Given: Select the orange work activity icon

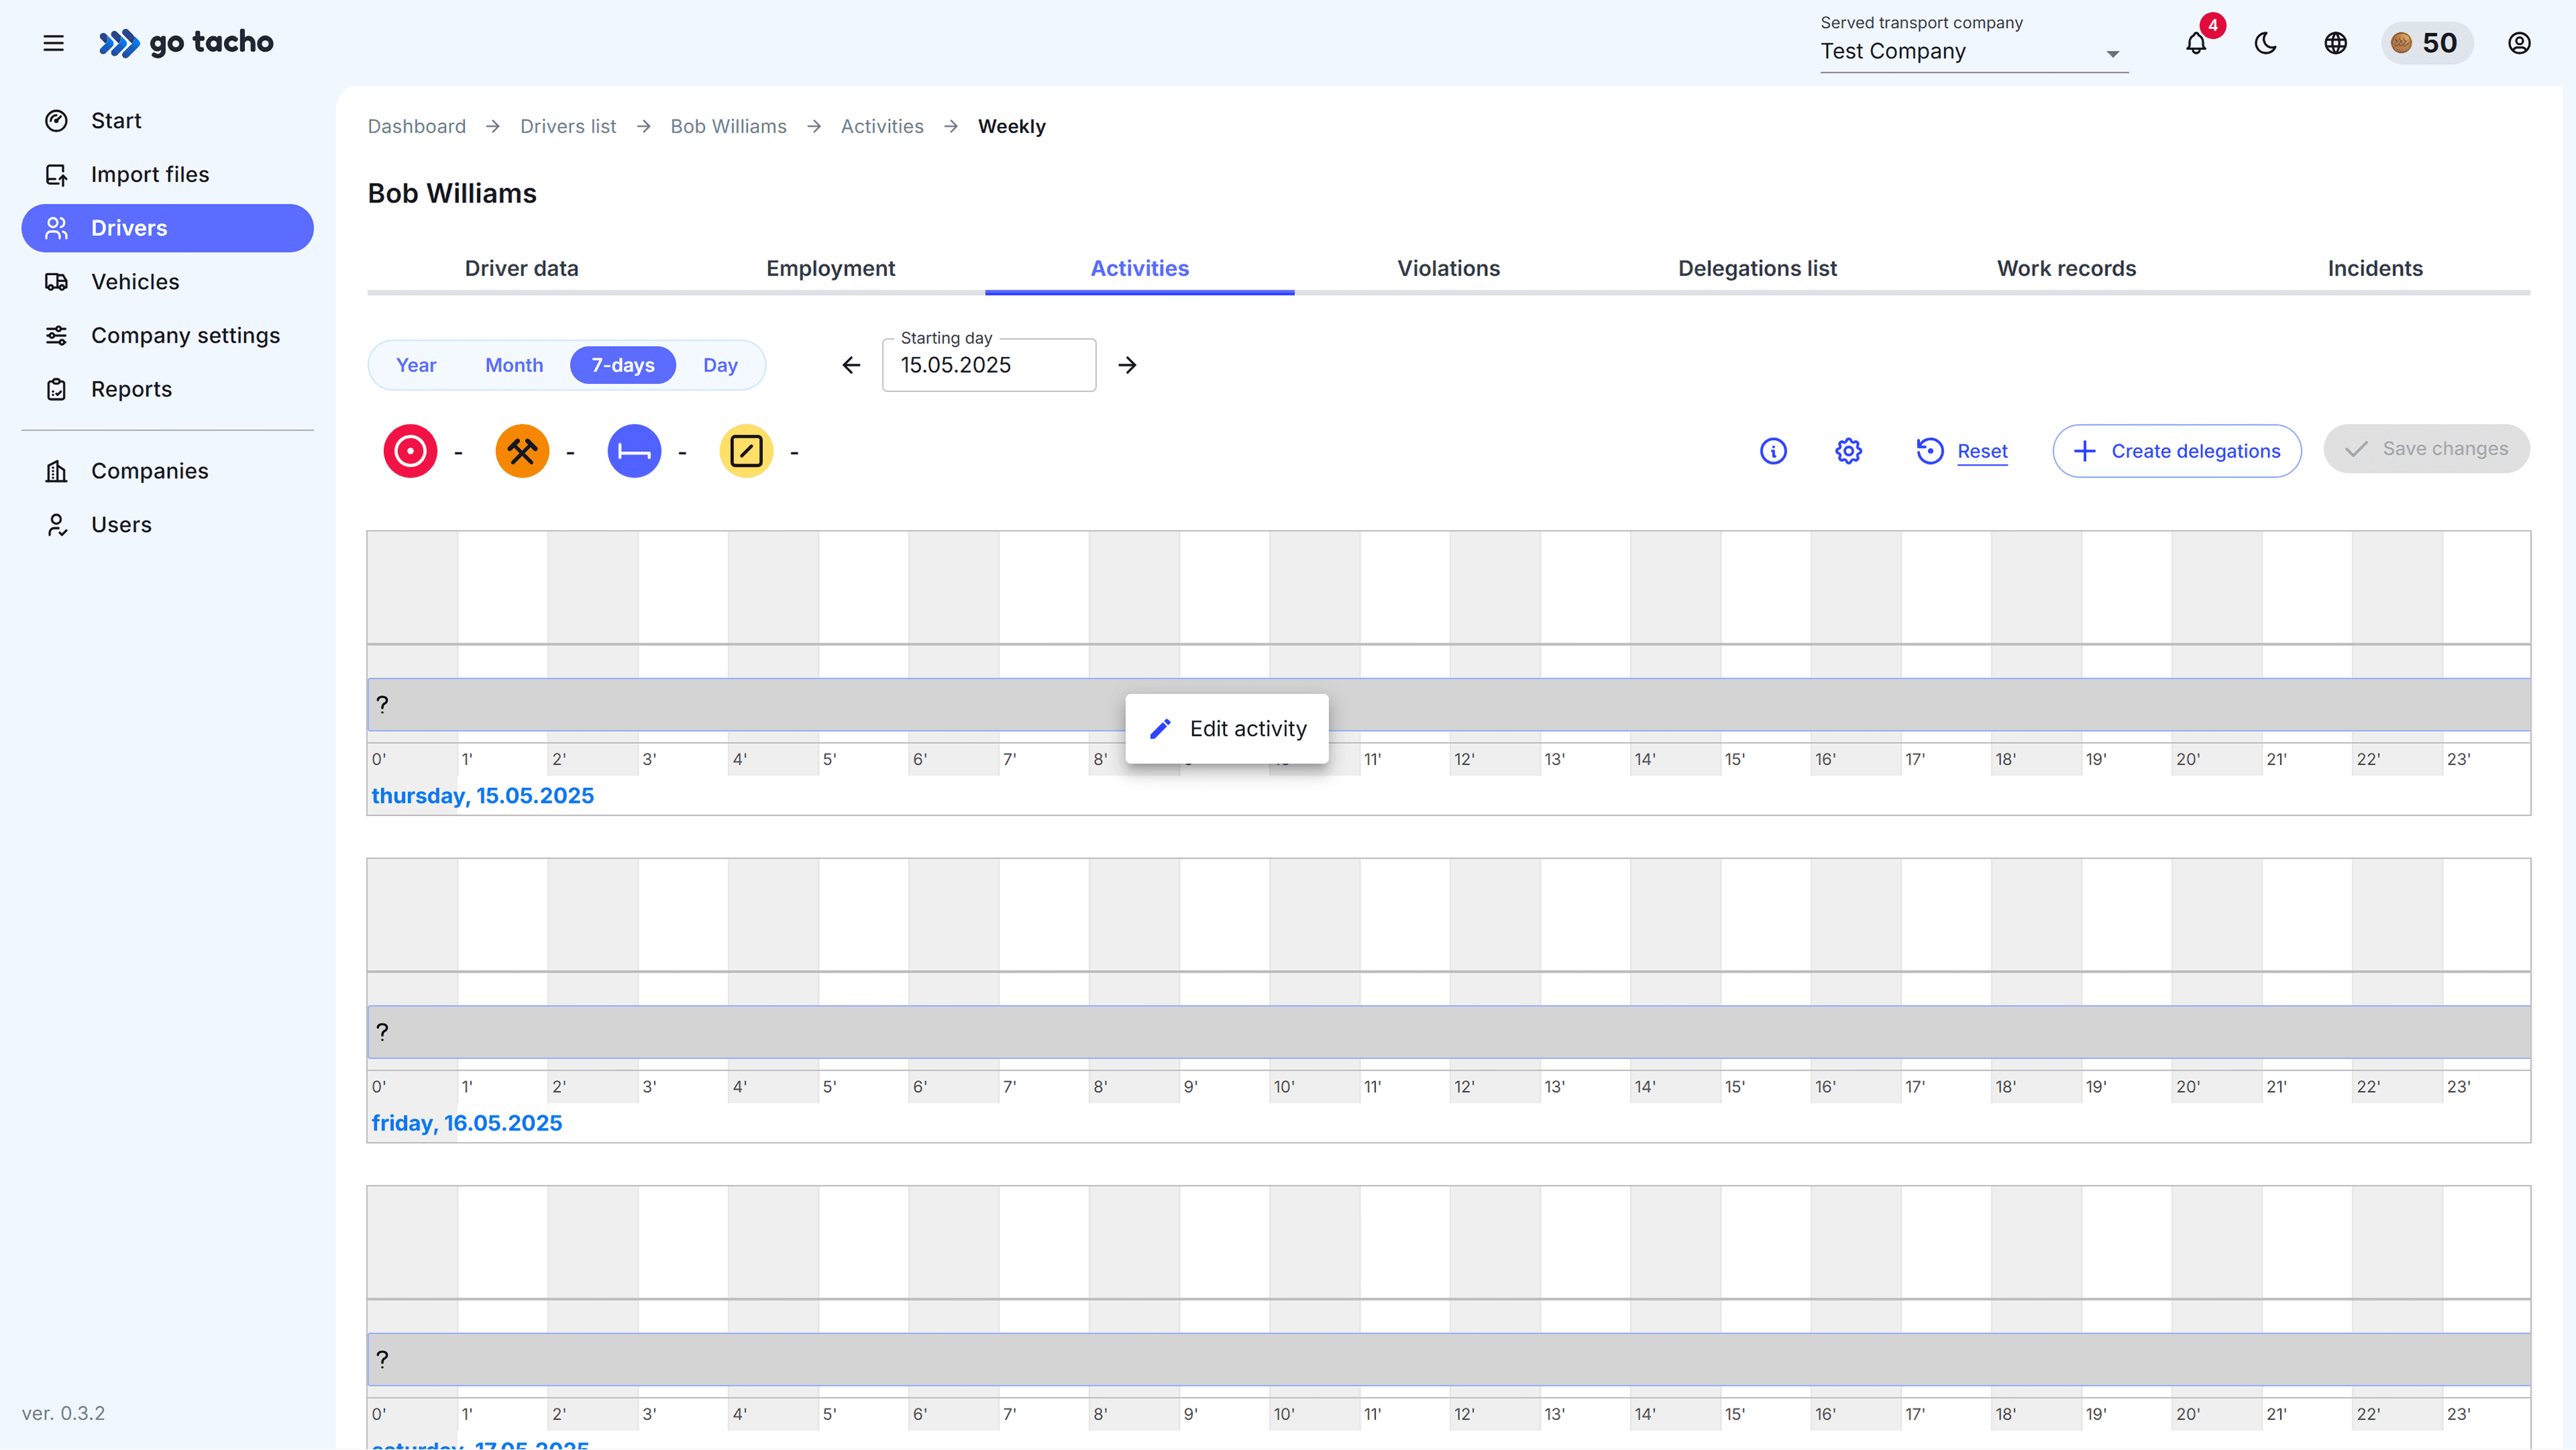Looking at the screenshot, I should tap(521, 451).
